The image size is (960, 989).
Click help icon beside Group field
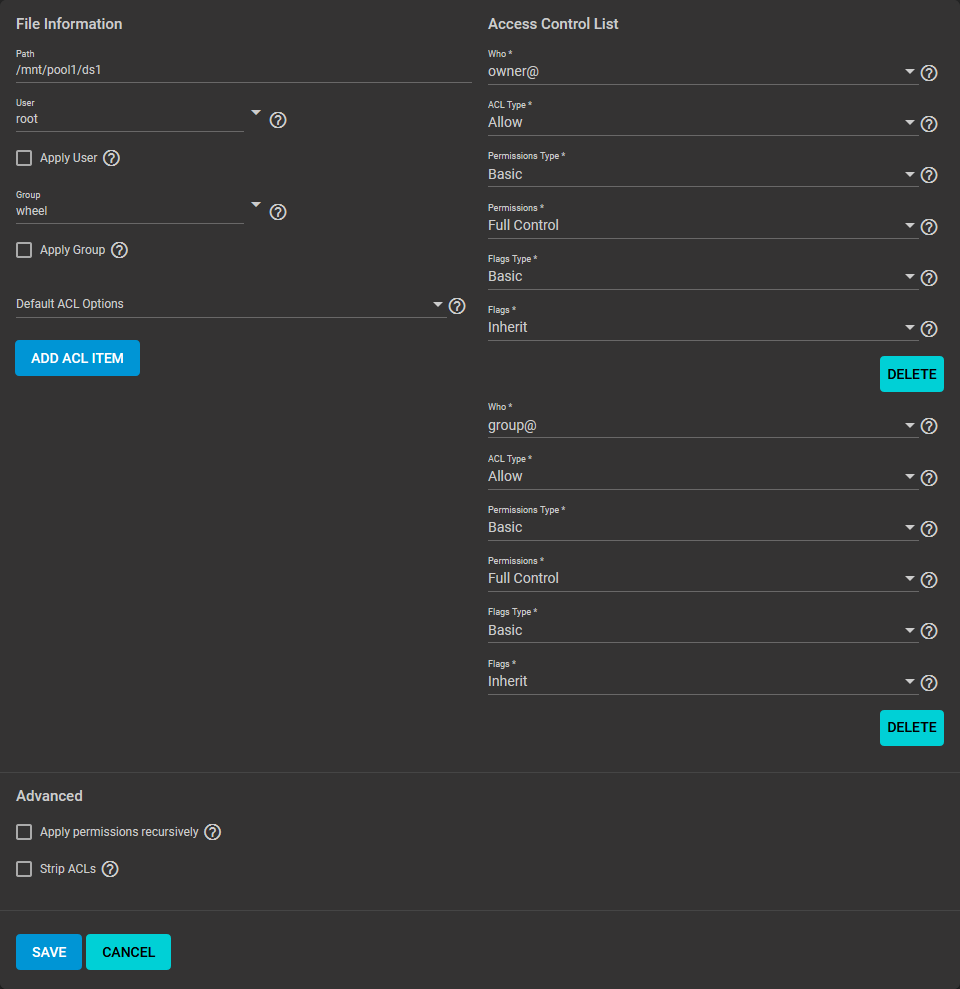278,212
